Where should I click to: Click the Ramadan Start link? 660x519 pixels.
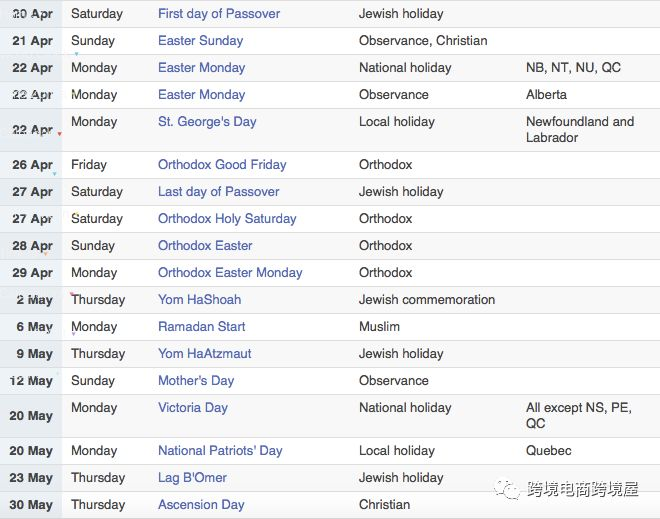point(202,326)
